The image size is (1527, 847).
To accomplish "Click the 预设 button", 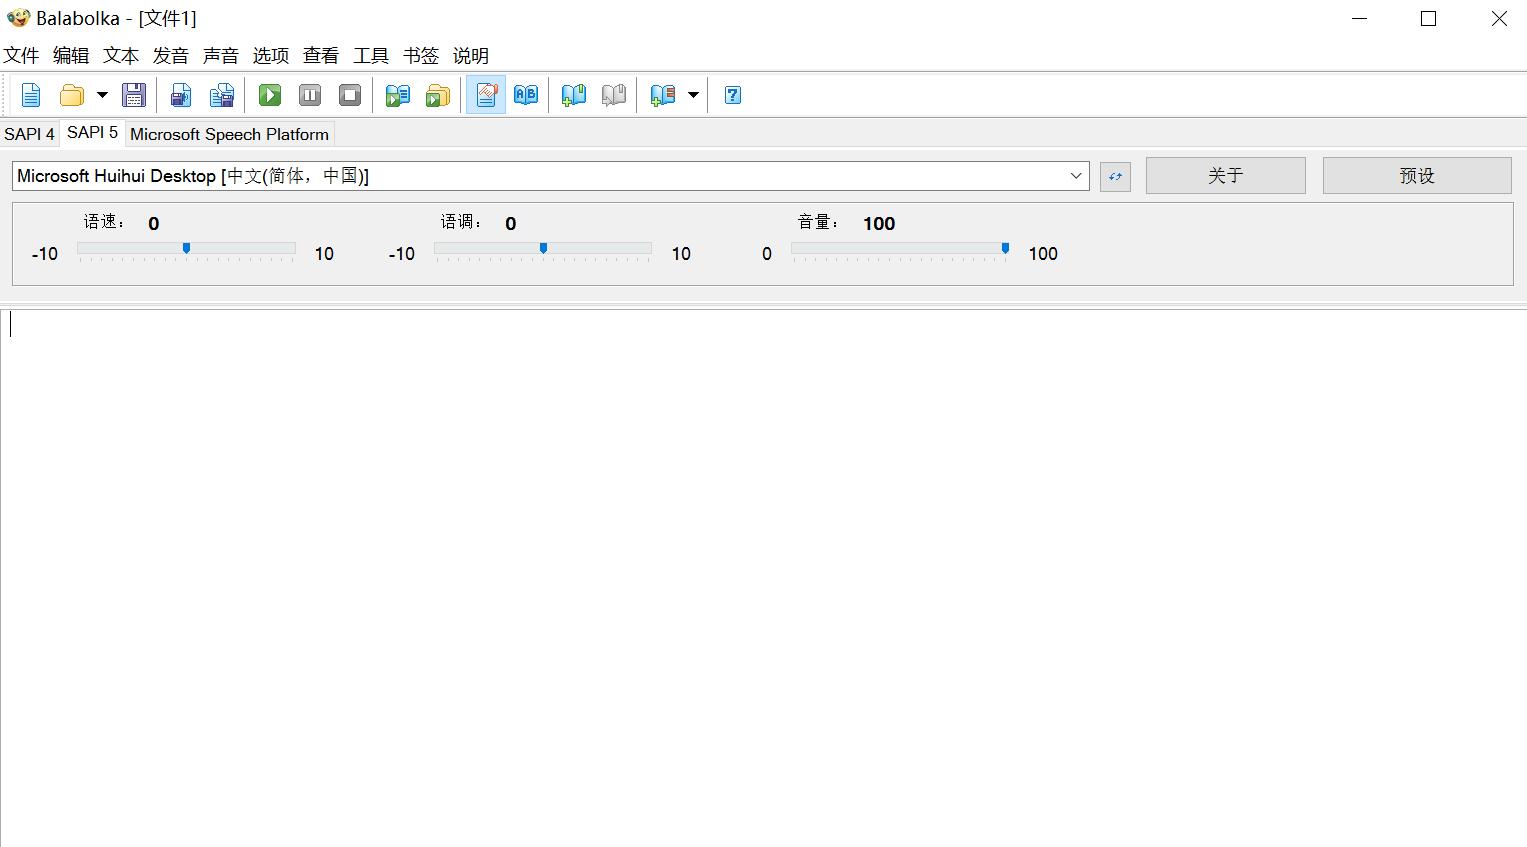I will click(x=1416, y=176).
